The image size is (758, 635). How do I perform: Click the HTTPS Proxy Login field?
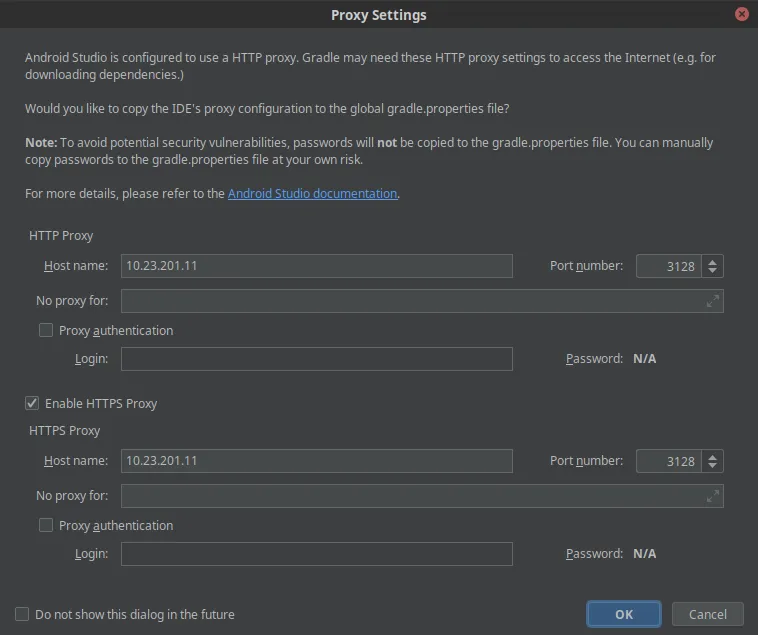316,554
